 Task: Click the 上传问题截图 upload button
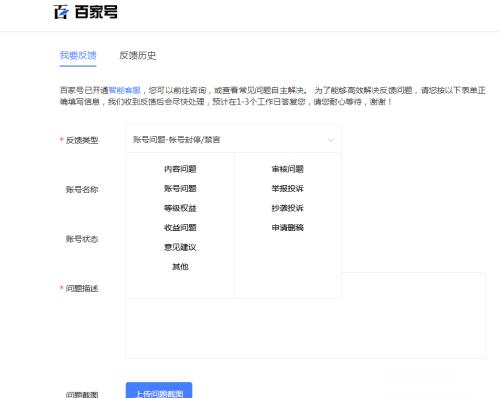(159, 391)
